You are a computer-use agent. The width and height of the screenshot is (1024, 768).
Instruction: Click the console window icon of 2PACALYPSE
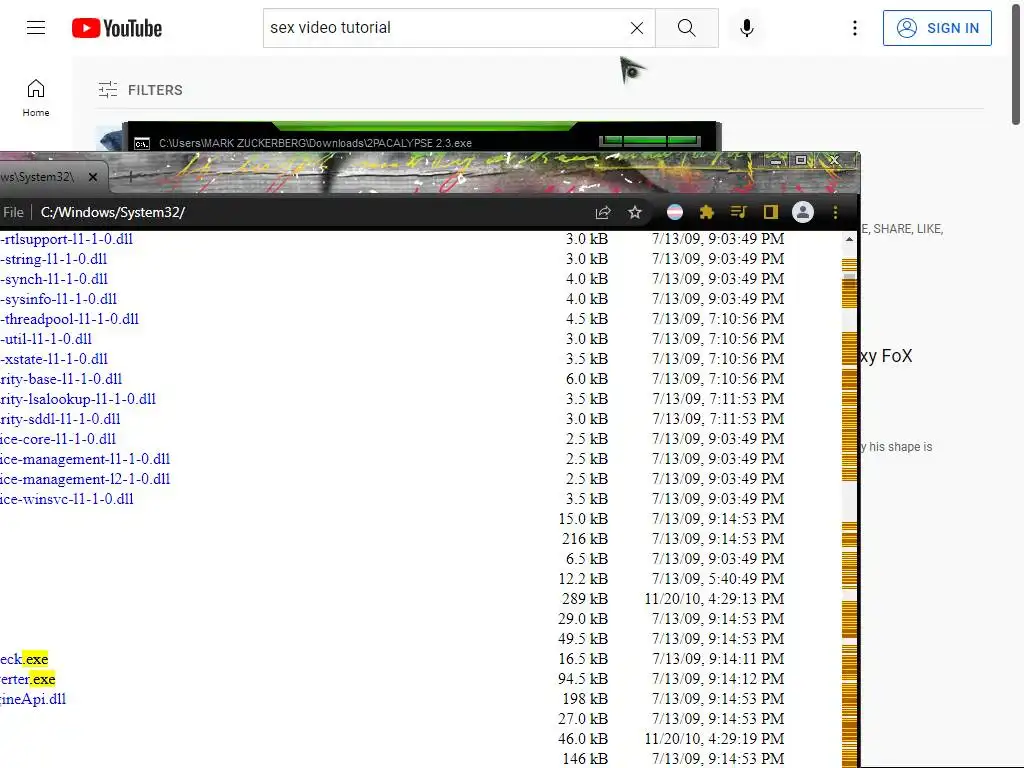coord(142,143)
